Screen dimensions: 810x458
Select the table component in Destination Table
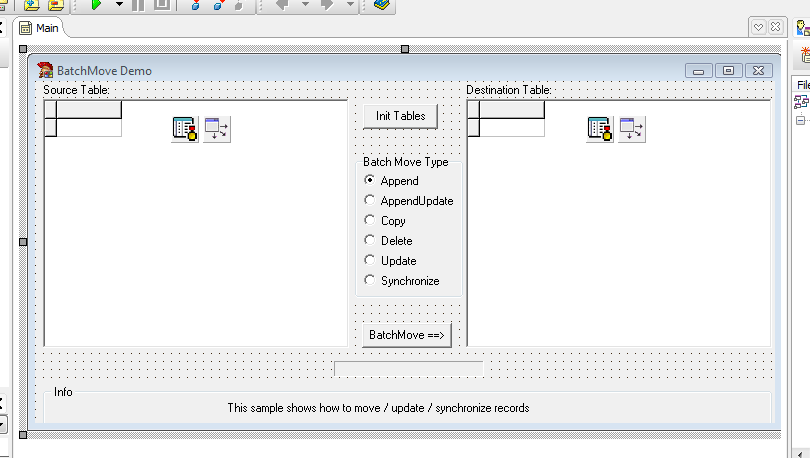coord(600,129)
